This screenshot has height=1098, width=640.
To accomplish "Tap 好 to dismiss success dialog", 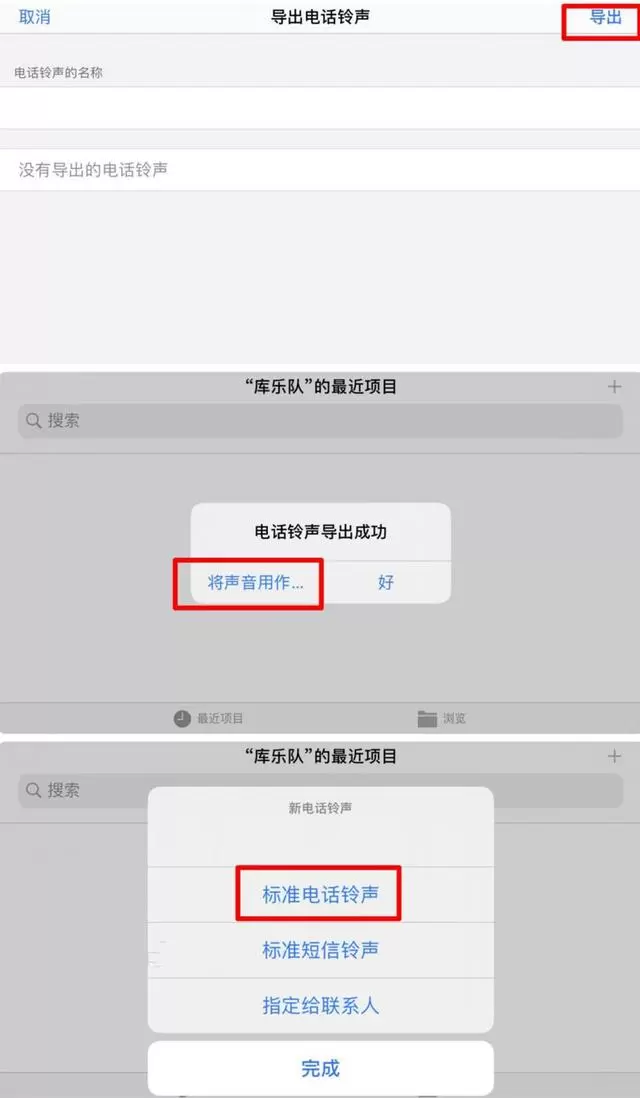I will pos(386,583).
